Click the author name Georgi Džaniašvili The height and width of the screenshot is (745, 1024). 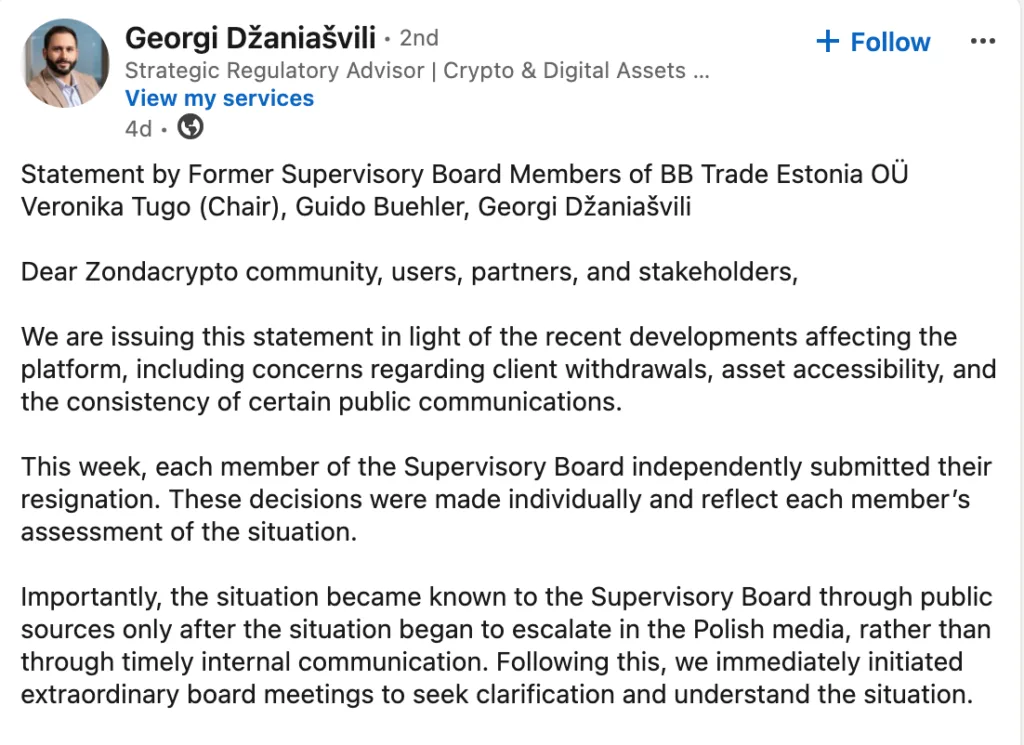254,37
